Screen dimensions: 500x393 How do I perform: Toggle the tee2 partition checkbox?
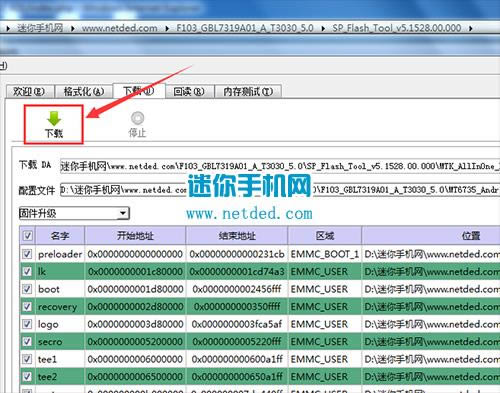27,377
